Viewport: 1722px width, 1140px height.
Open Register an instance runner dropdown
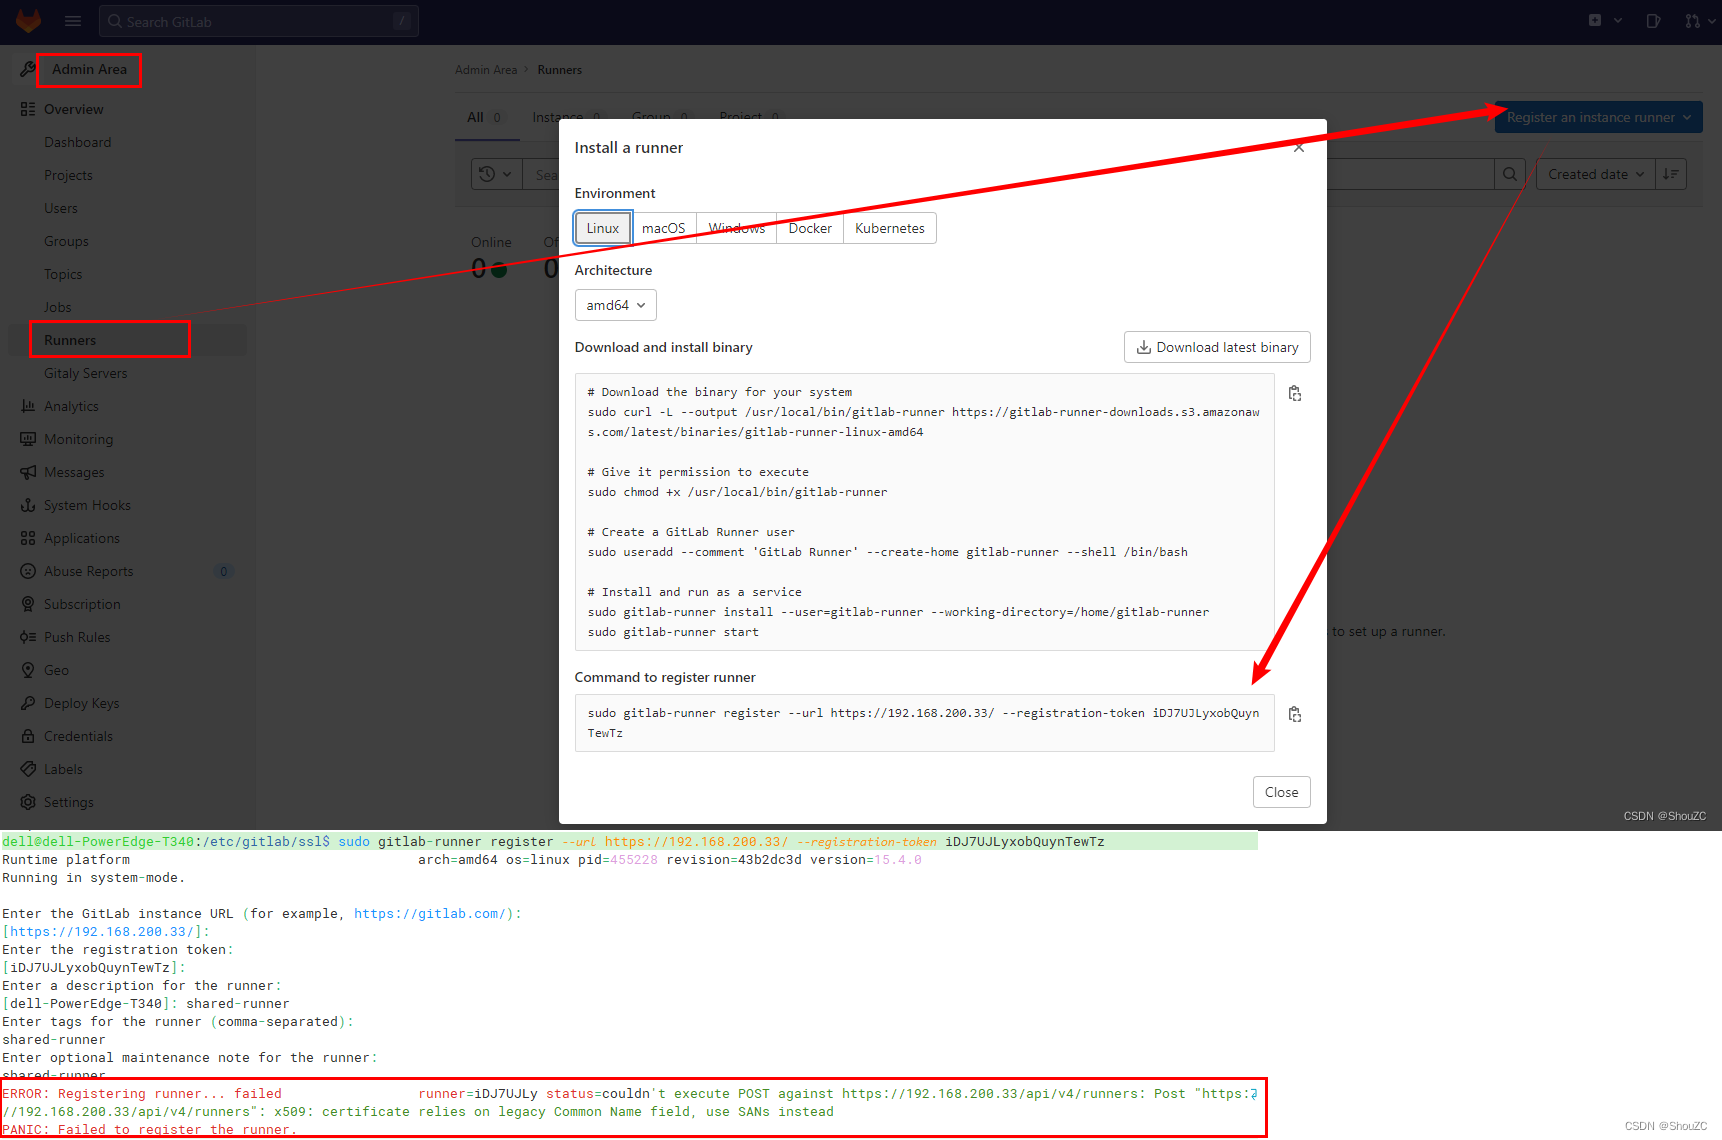click(x=1598, y=117)
